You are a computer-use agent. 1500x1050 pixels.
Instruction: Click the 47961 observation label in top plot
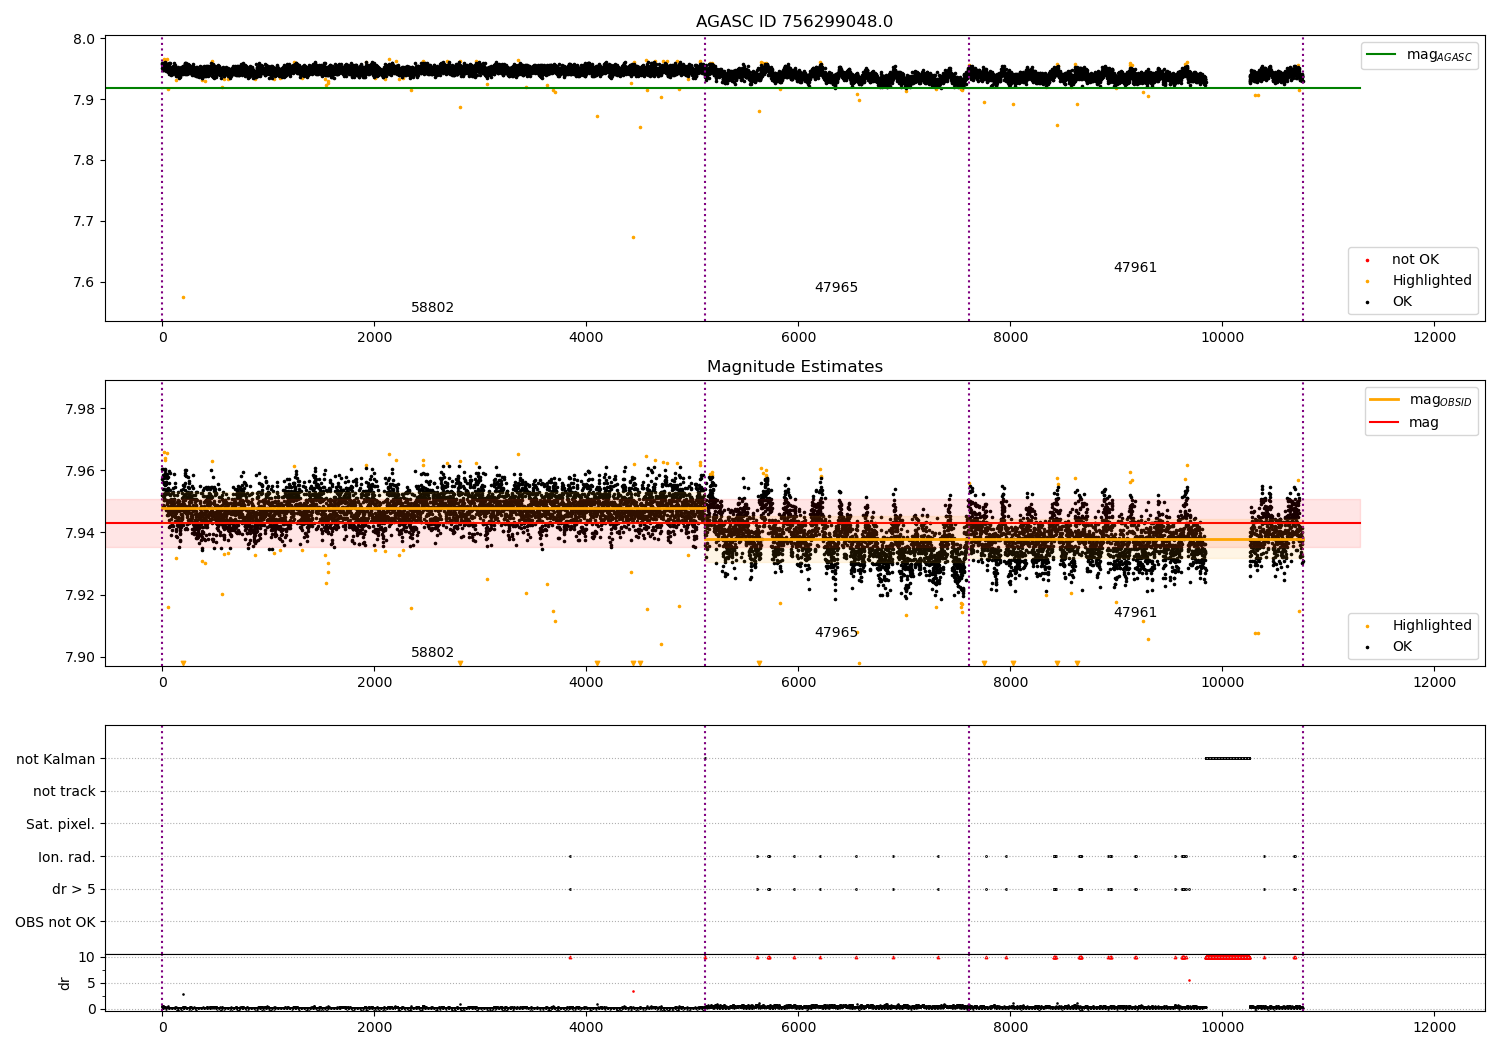coord(1135,268)
